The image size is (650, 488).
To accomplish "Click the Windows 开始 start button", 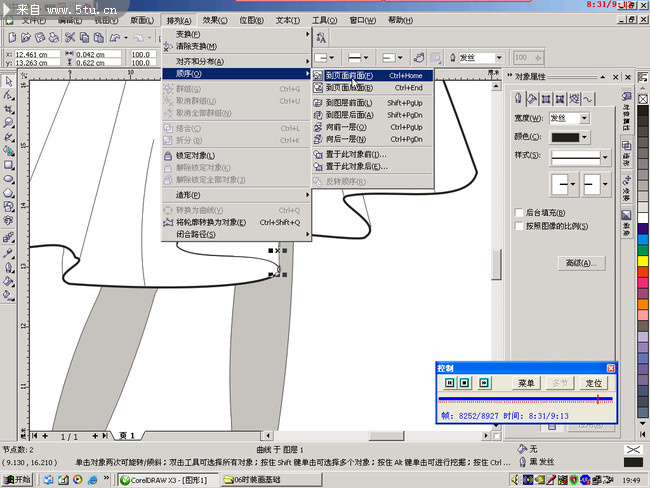I will pos(16,479).
